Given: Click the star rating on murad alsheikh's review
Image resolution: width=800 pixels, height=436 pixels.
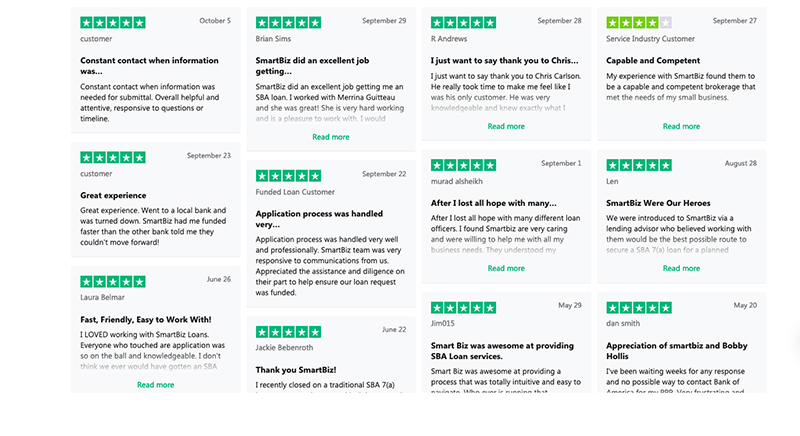Looking at the screenshot, I should pyautogui.click(x=463, y=165).
